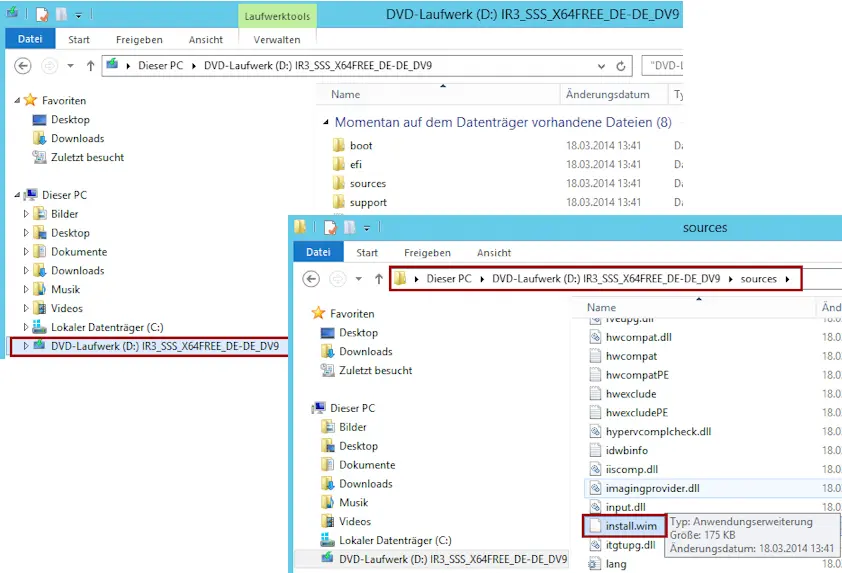Open the blue Datei menu in sources window
842x573 pixels.
(317, 253)
